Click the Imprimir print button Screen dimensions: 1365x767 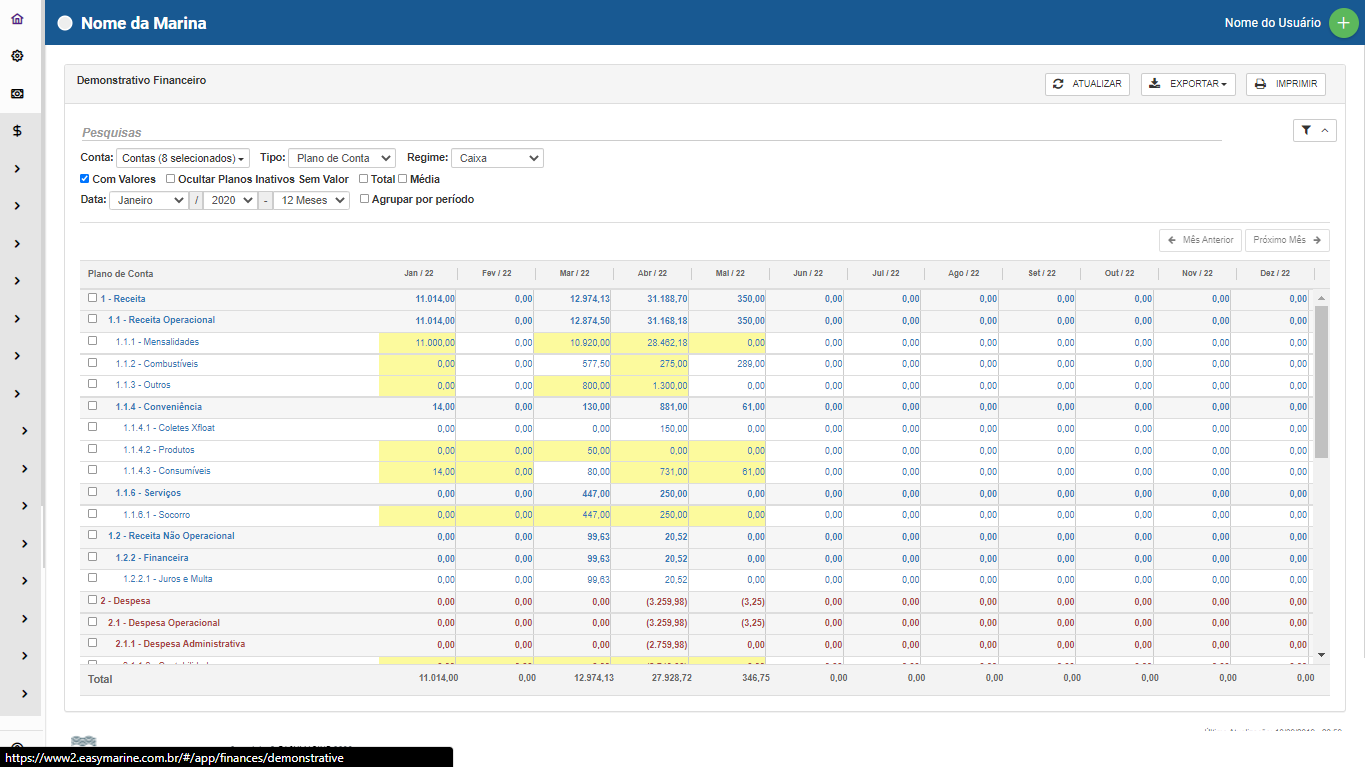click(1285, 84)
